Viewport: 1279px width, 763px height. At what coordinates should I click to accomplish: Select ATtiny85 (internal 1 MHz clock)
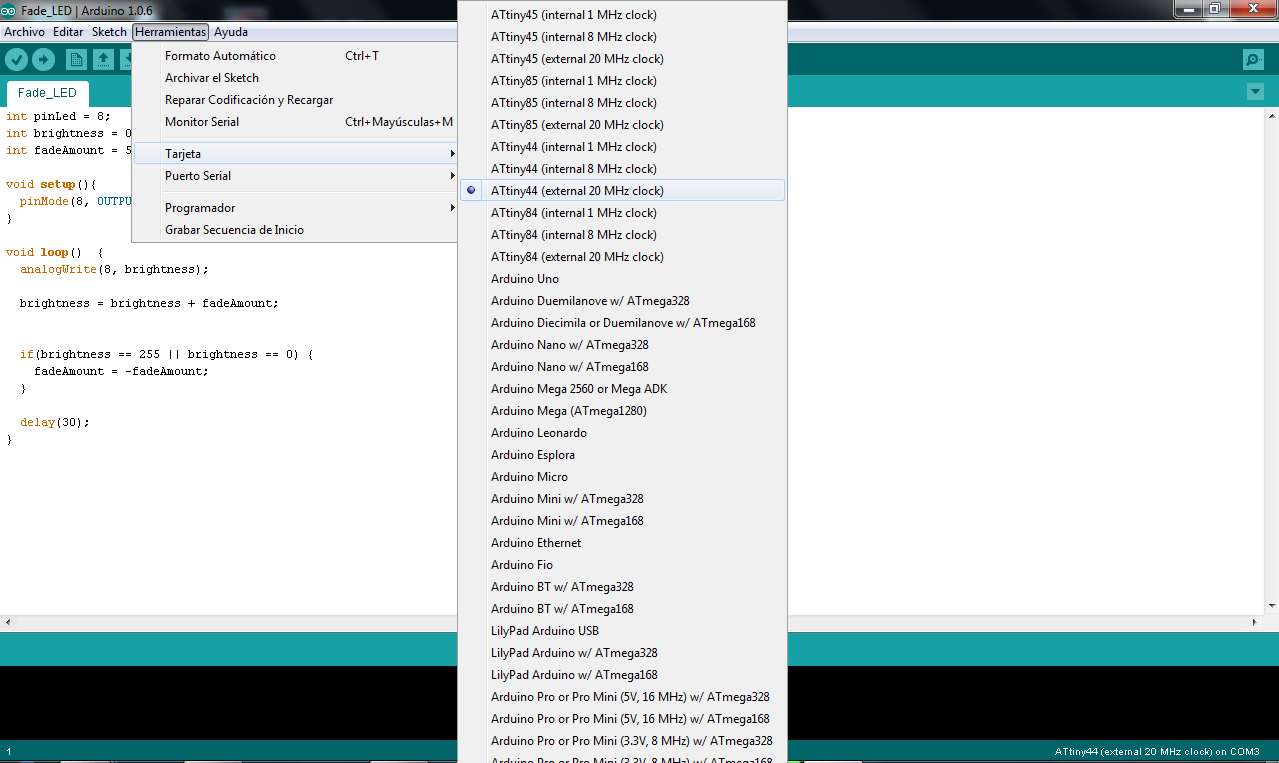(x=622, y=81)
